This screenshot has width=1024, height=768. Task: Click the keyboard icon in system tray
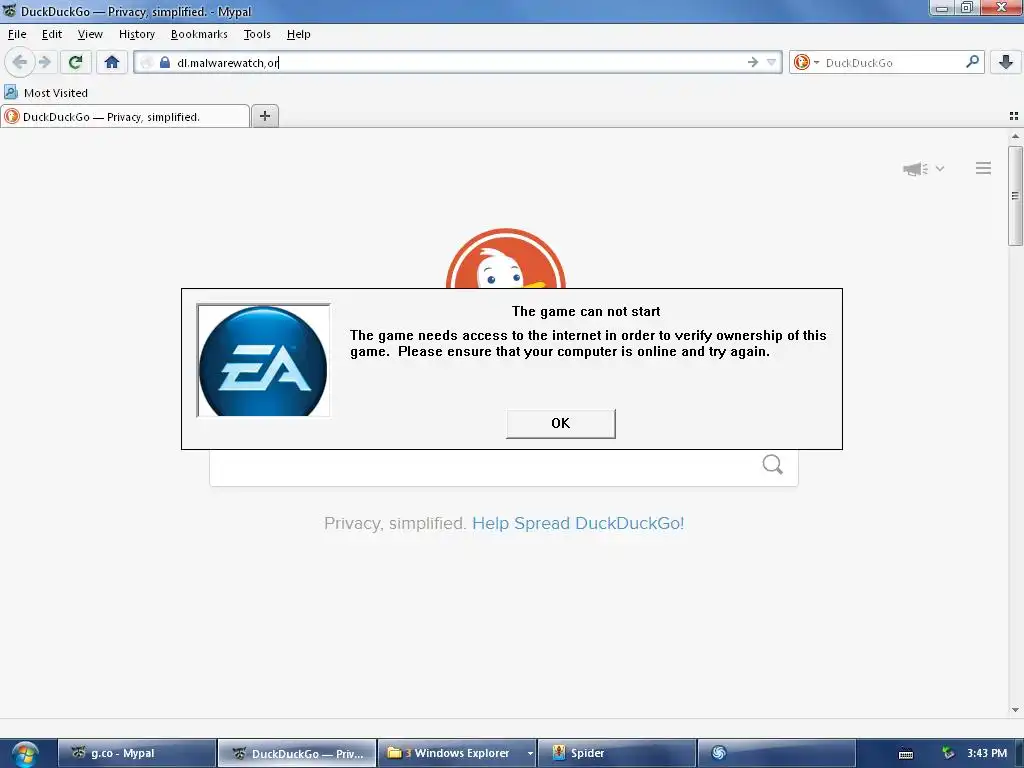click(x=906, y=754)
